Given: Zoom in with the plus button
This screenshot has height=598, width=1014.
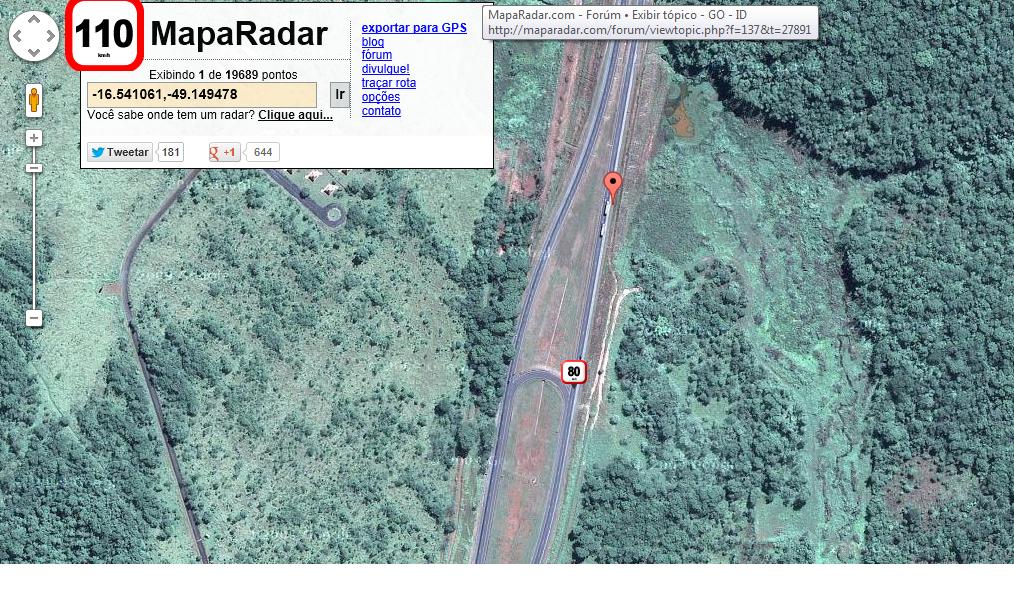Looking at the screenshot, I should (x=34, y=138).
